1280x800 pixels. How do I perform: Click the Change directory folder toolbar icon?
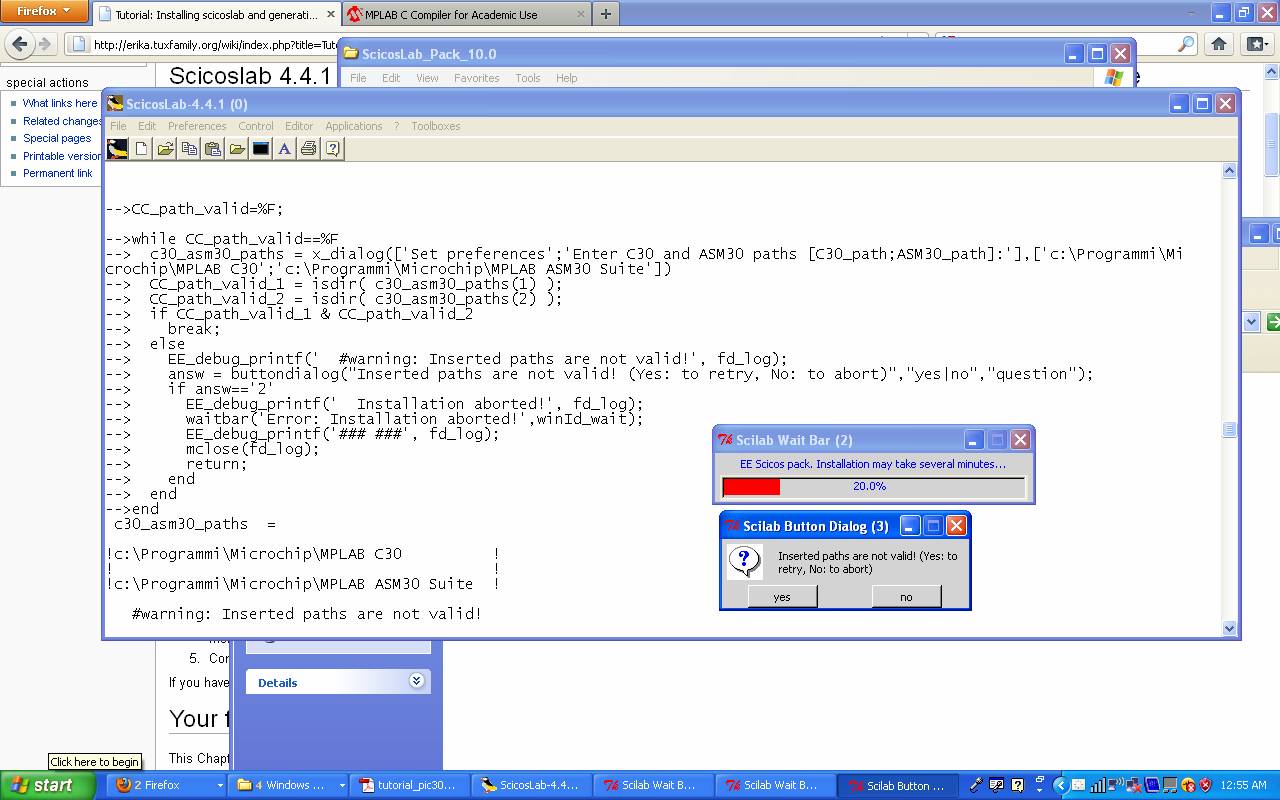237,149
